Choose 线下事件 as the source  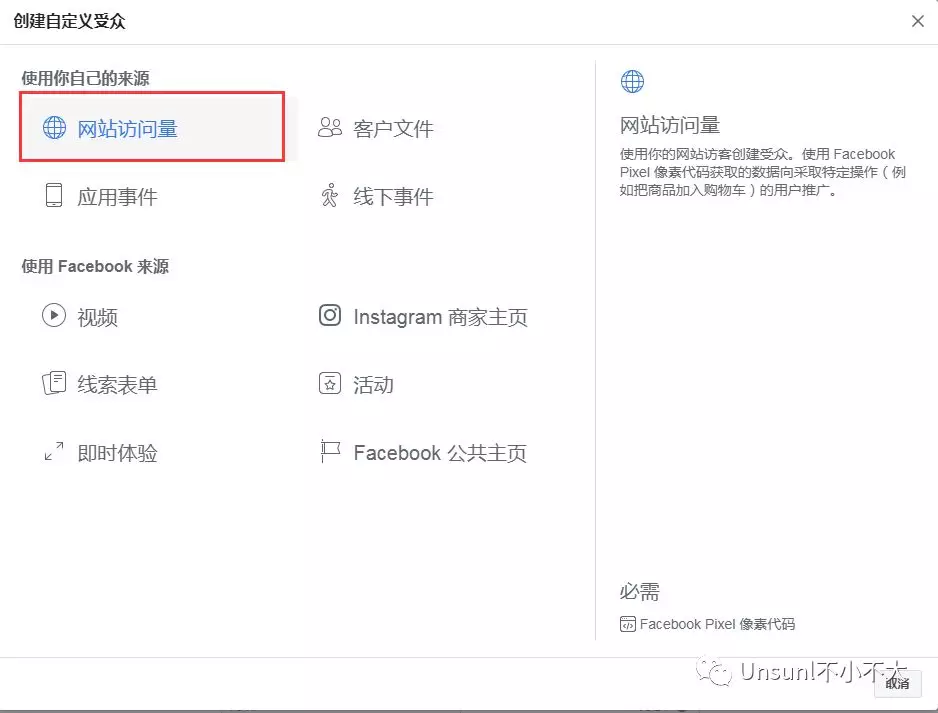coord(393,197)
